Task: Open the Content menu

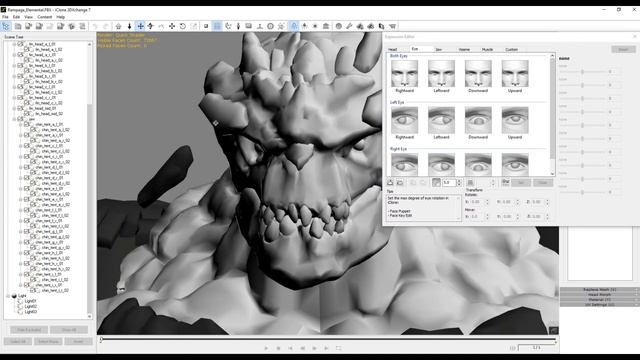Action: [x=45, y=17]
